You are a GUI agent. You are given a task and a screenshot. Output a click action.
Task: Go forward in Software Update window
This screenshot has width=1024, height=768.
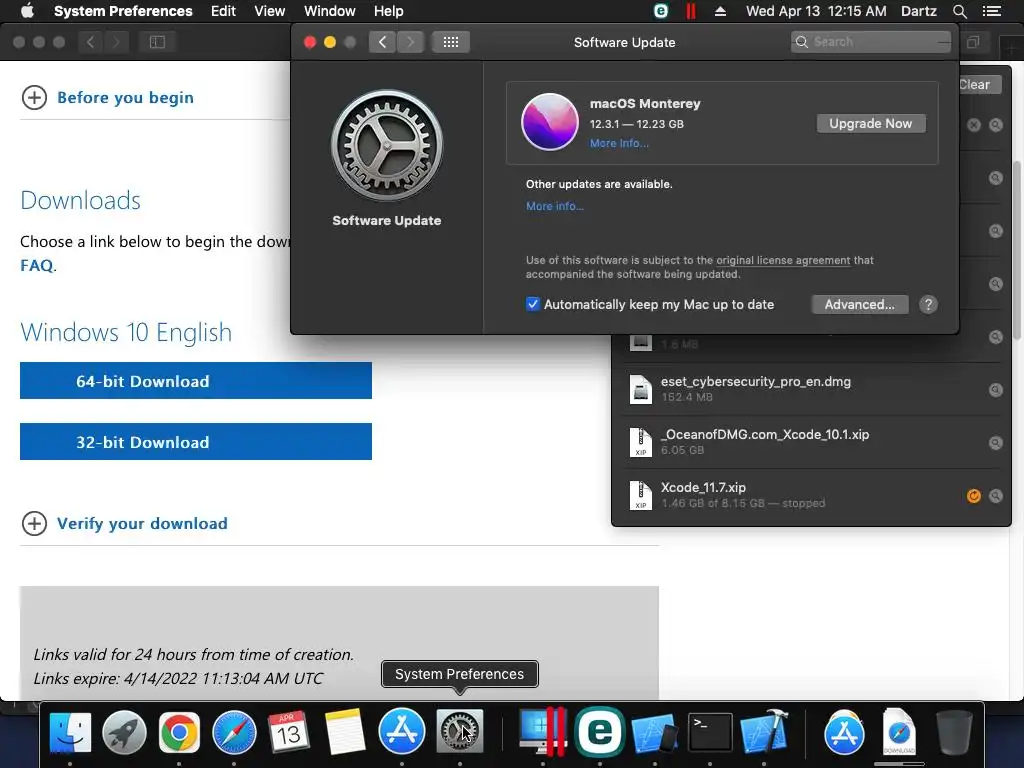click(x=410, y=42)
